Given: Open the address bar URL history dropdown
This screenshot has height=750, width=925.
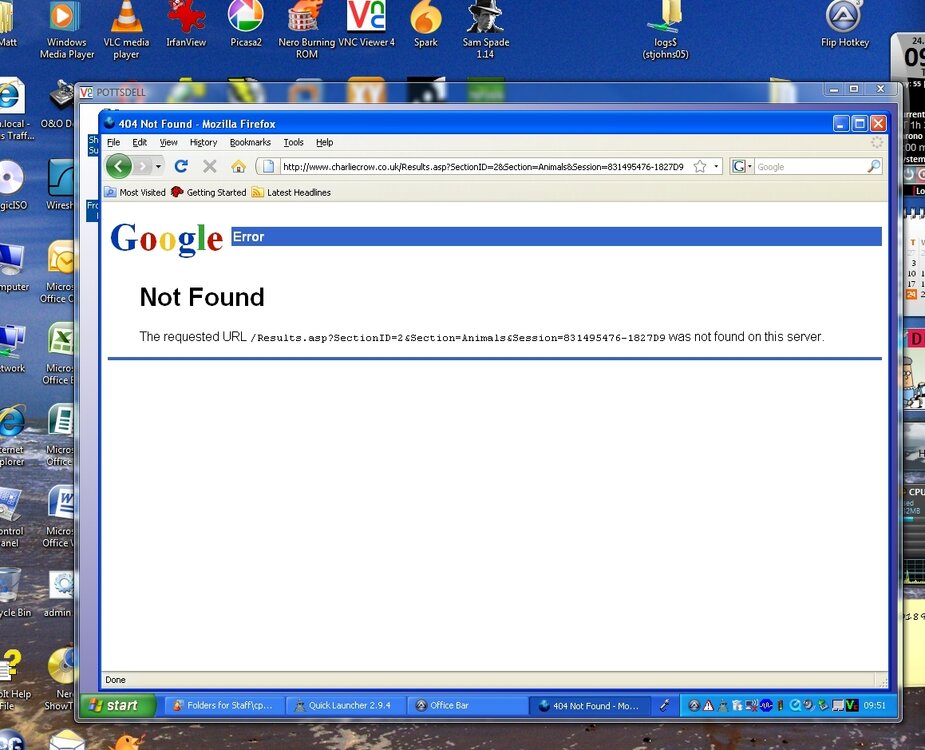Looking at the screenshot, I should click(x=716, y=166).
